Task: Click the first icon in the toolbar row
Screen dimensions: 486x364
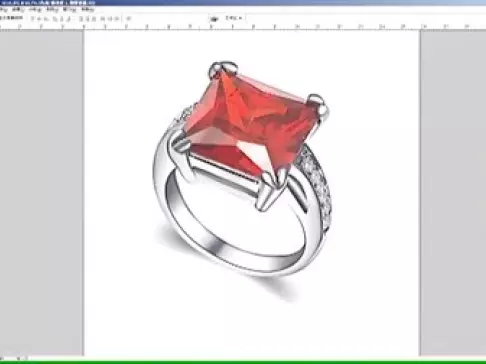Action: click(32, 18)
